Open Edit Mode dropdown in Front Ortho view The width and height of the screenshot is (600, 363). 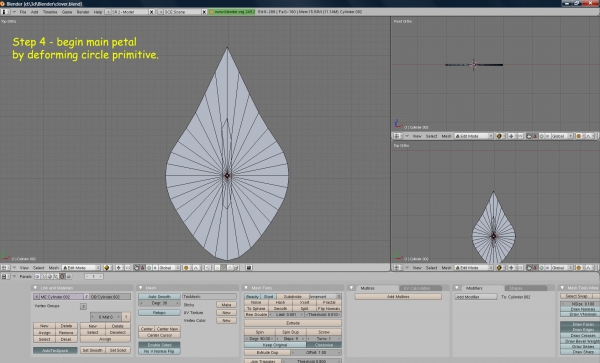coord(473,136)
